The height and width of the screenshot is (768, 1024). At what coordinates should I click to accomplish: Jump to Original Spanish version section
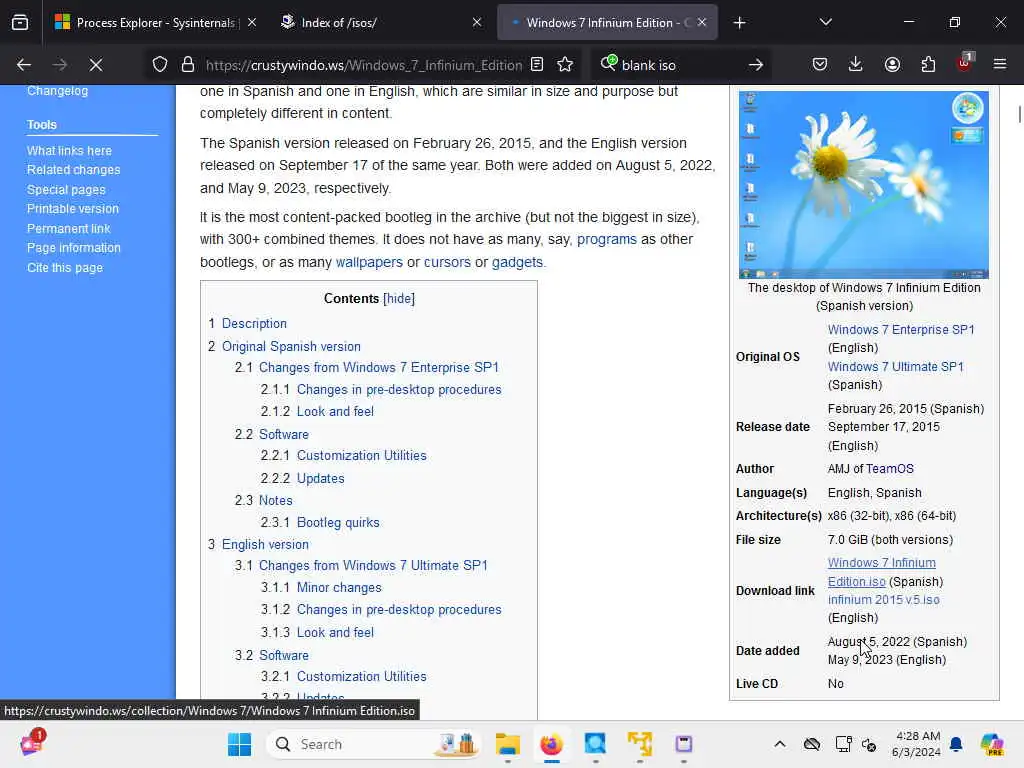pos(291,347)
